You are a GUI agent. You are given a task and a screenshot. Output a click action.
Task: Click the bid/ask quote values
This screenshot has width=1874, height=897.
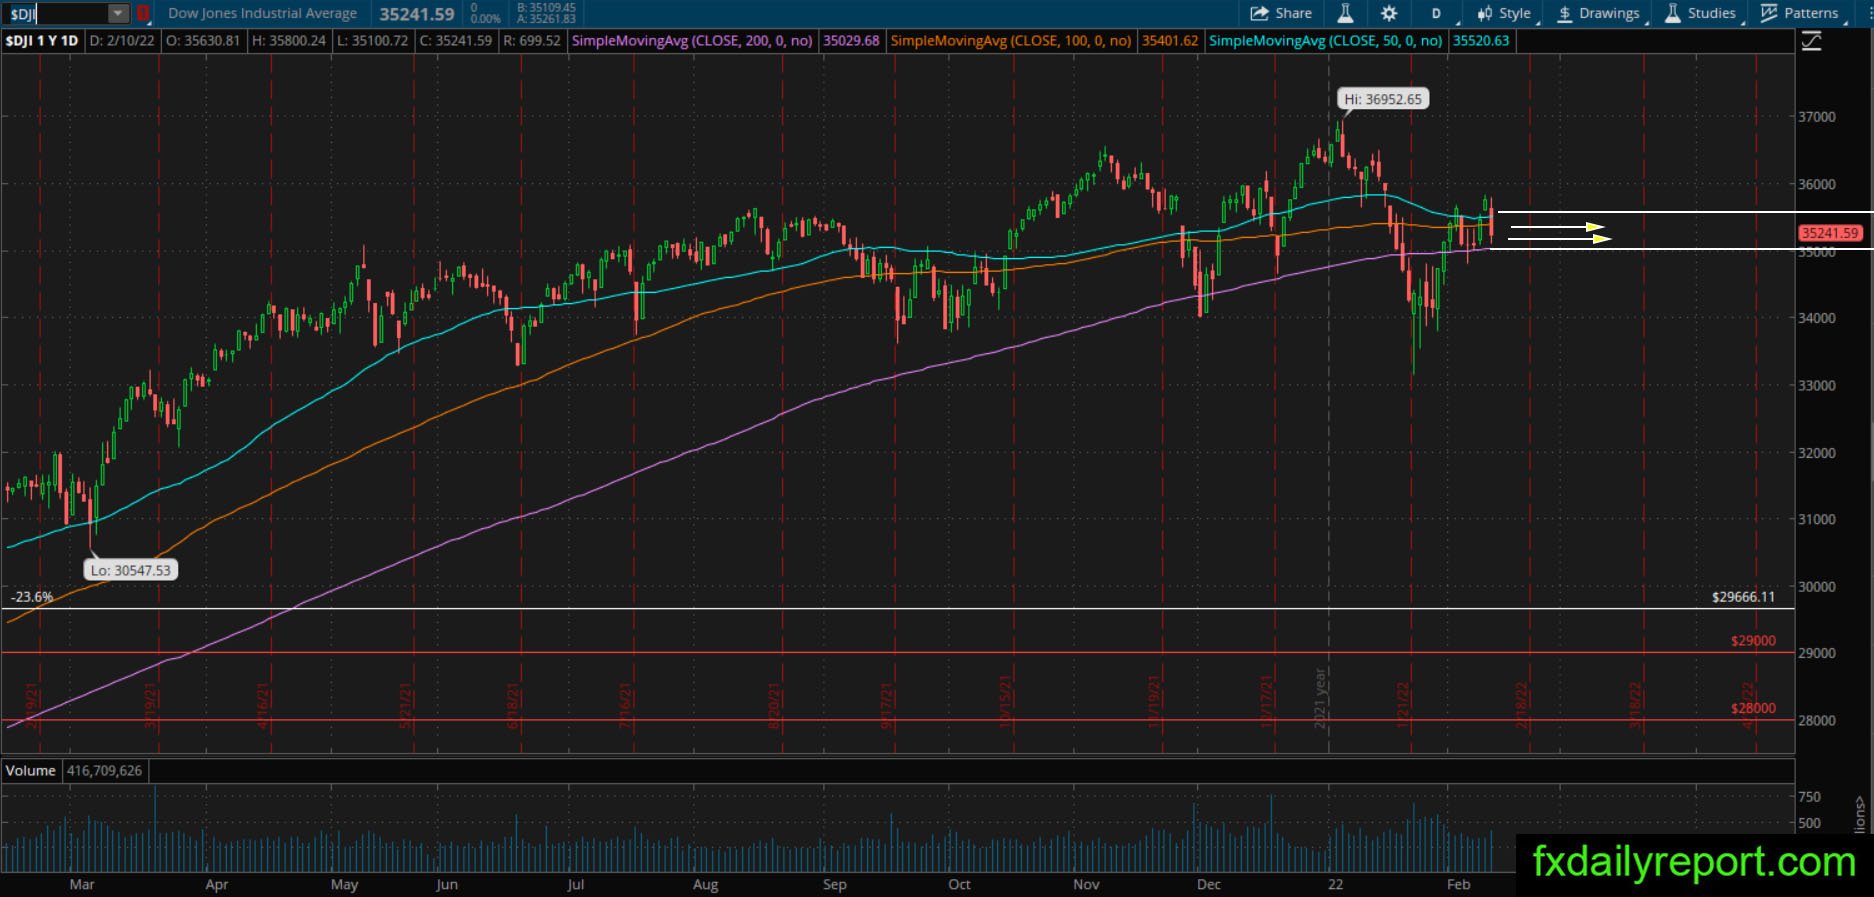546,14
